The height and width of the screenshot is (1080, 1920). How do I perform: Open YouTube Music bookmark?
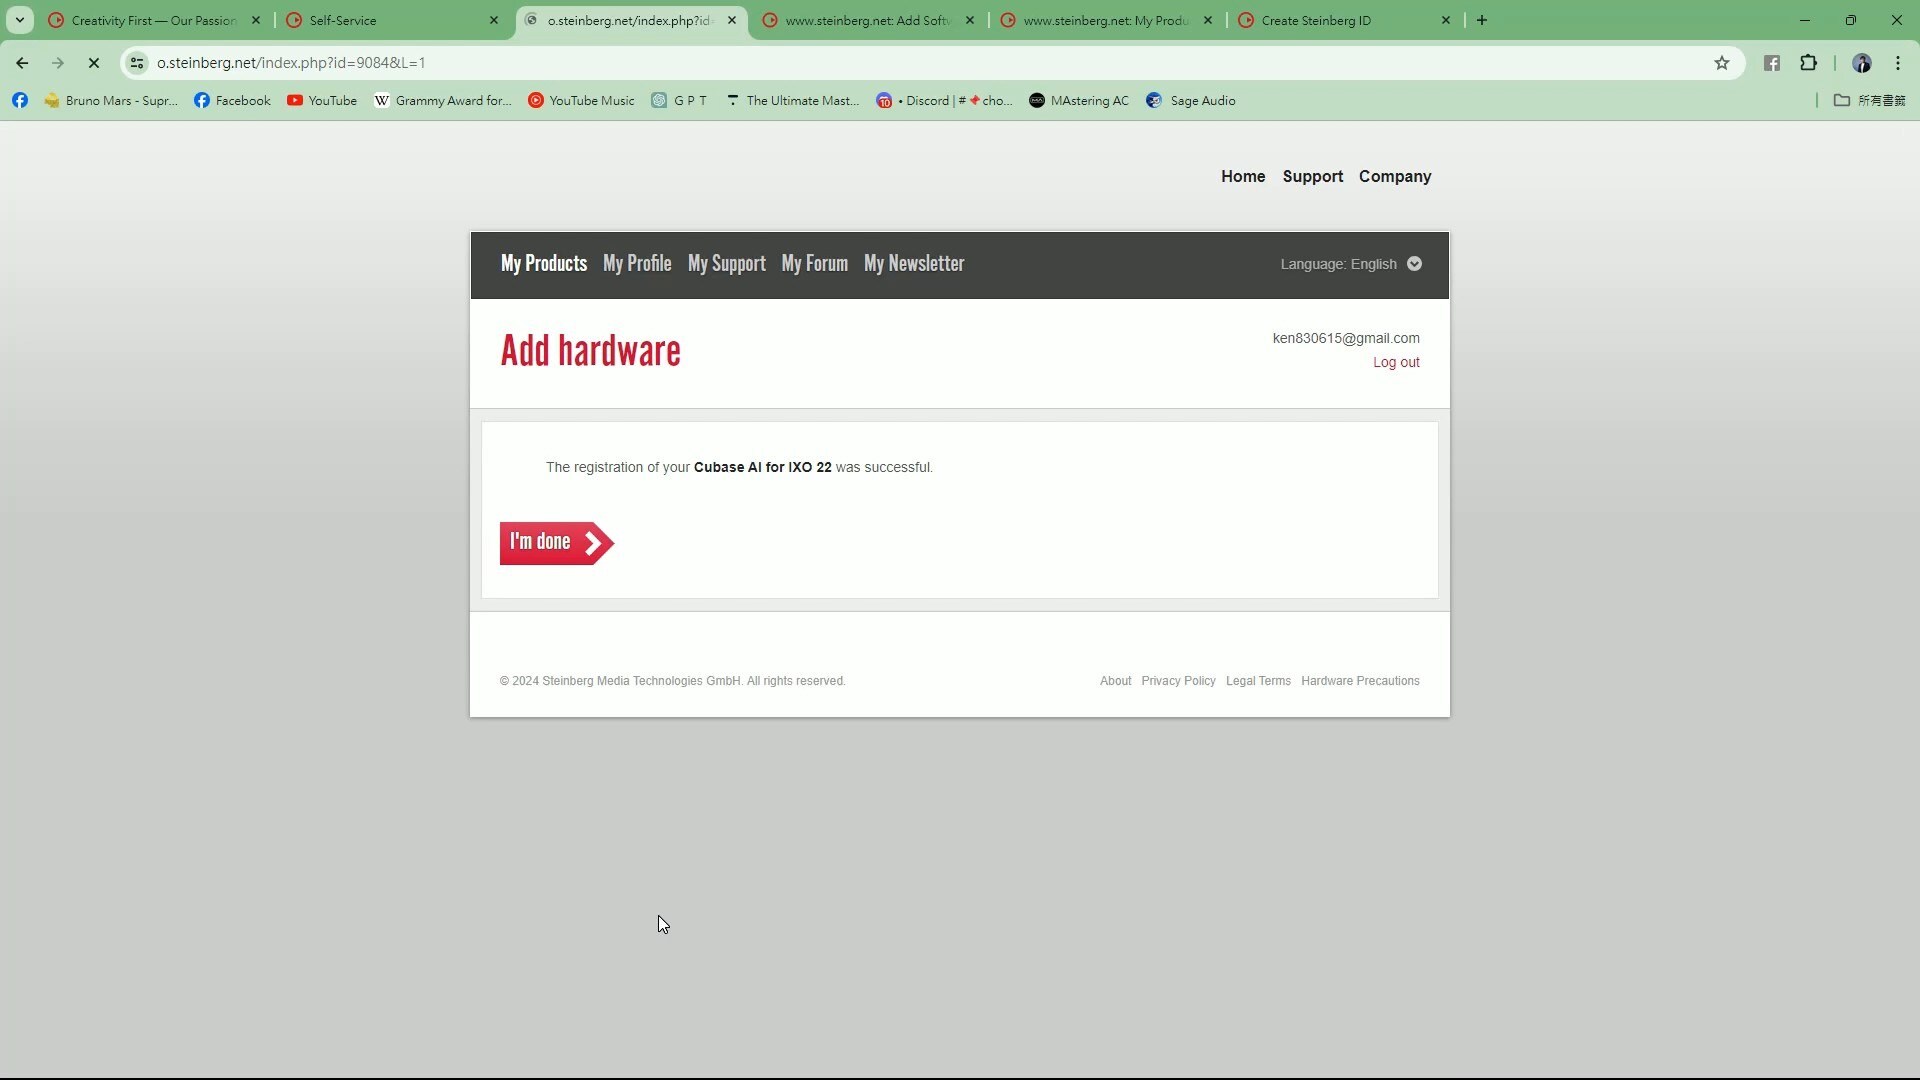pos(581,101)
